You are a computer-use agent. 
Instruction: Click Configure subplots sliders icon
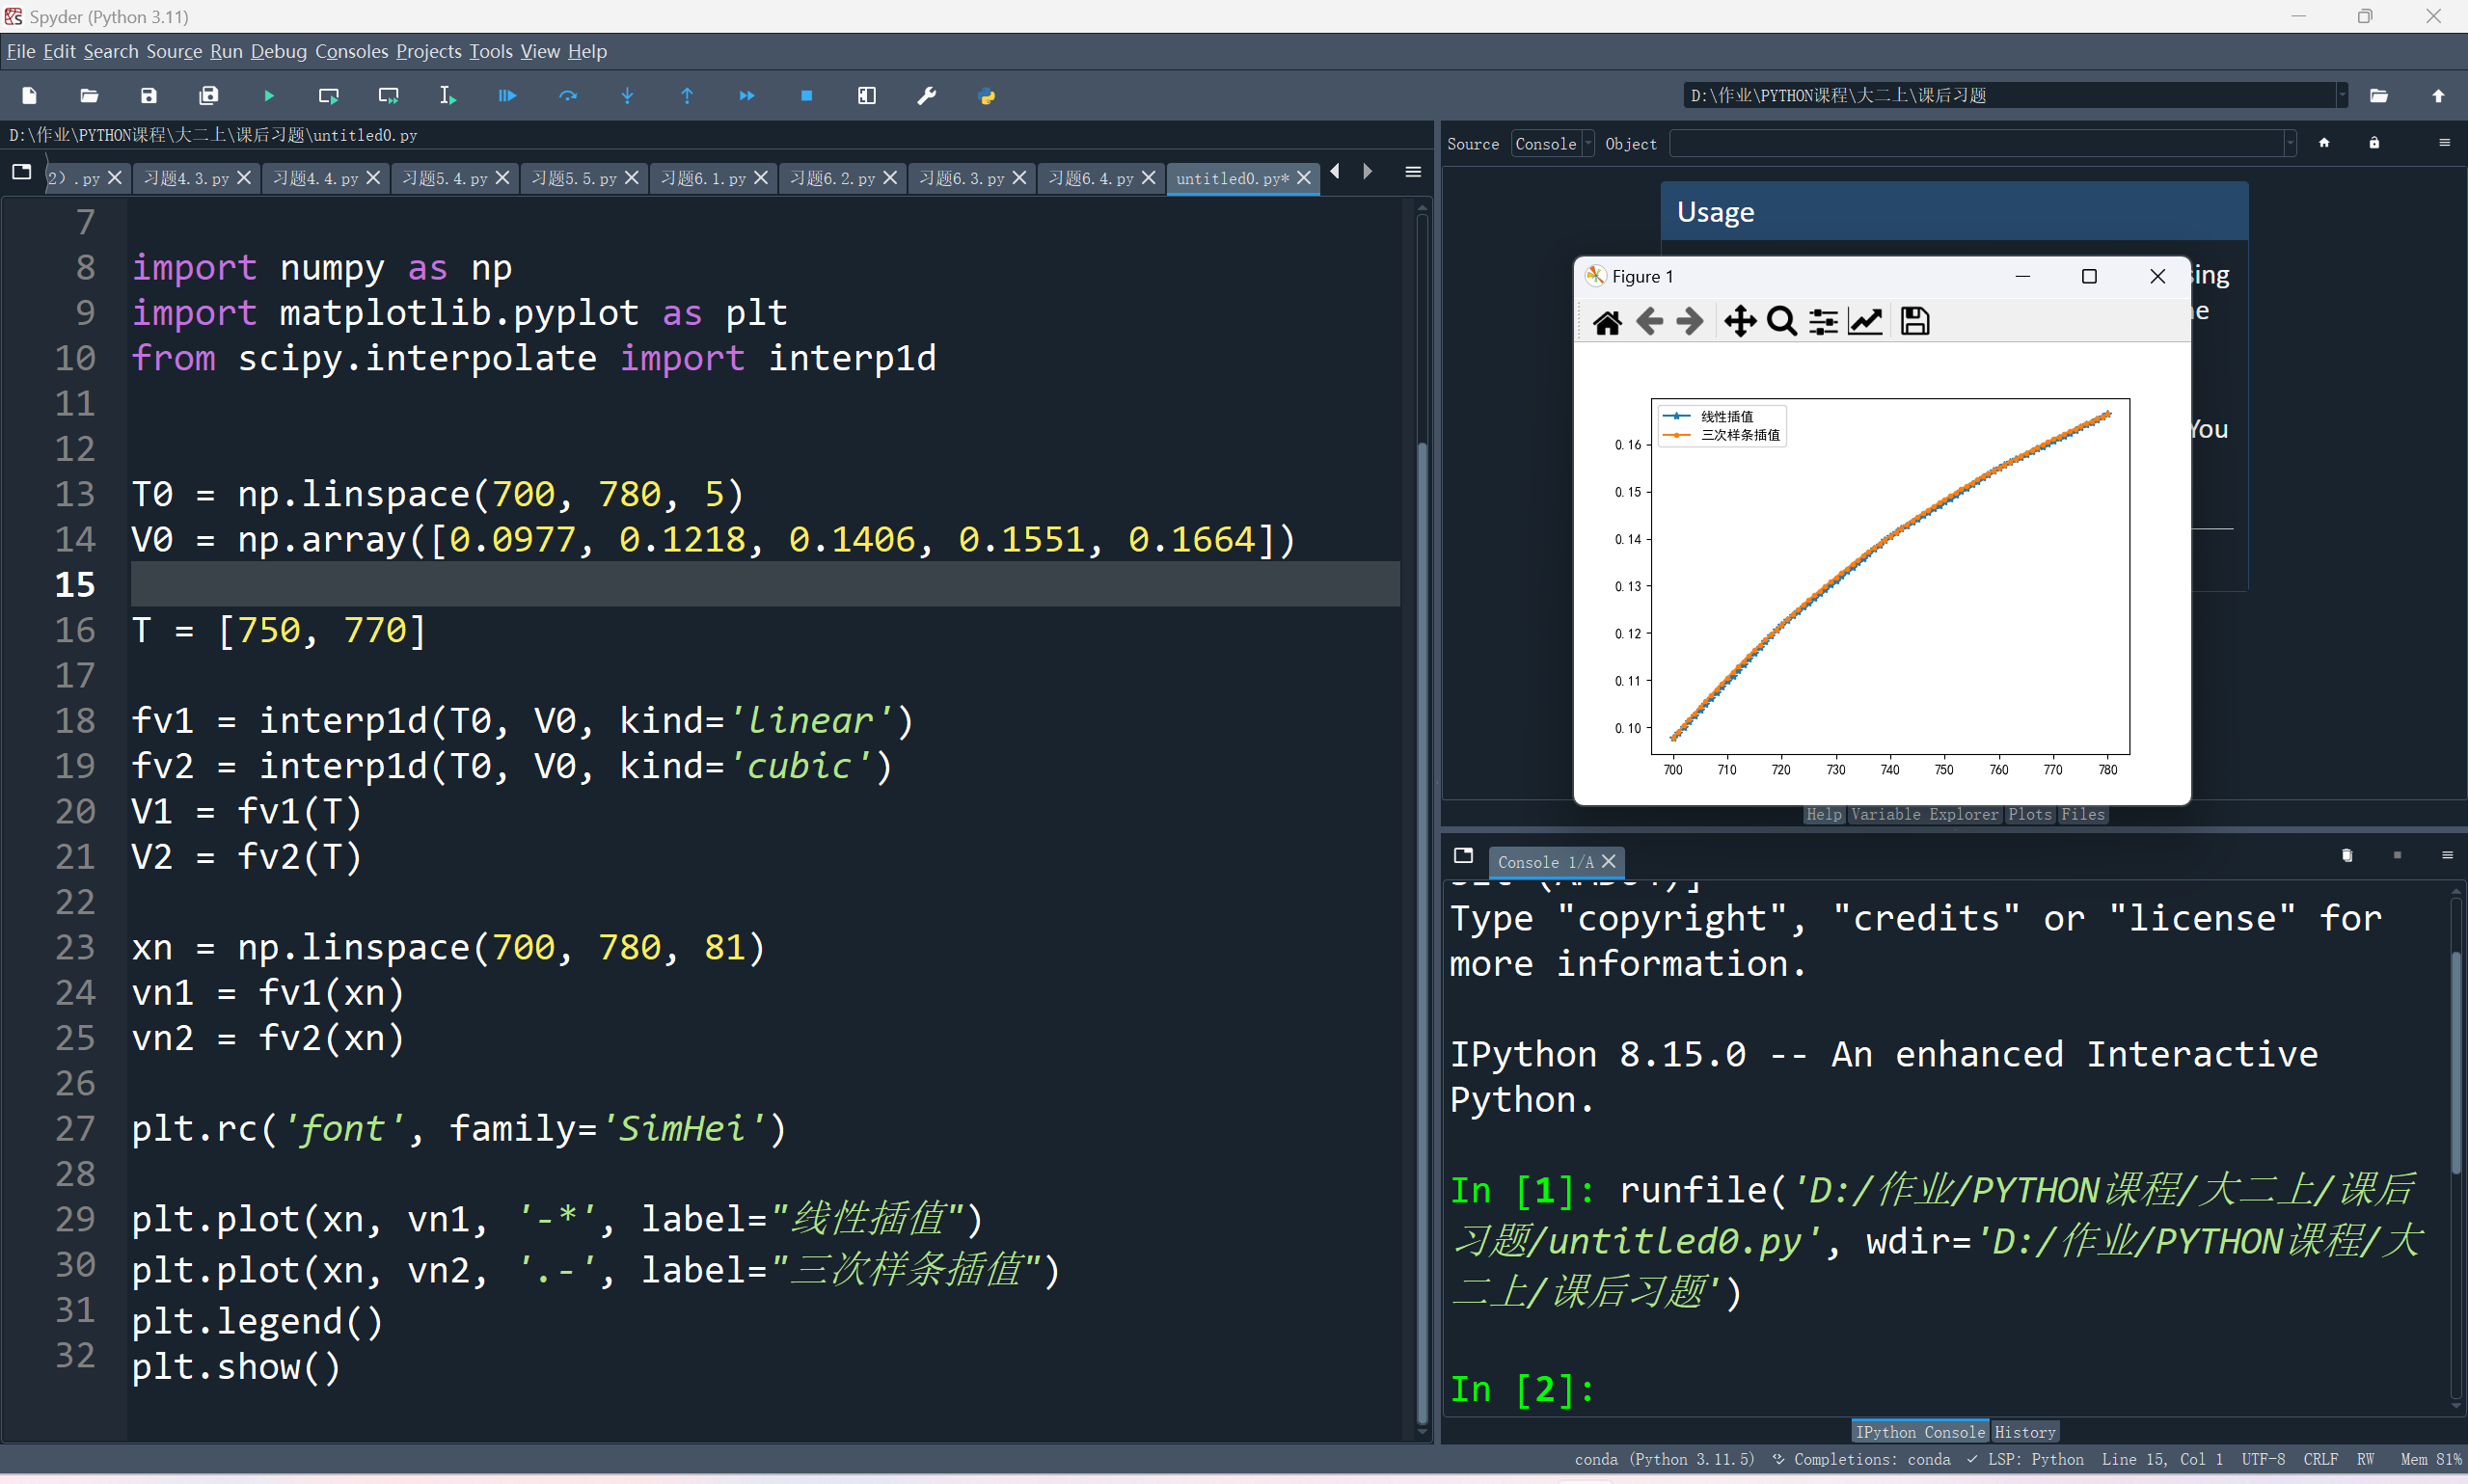1823,321
